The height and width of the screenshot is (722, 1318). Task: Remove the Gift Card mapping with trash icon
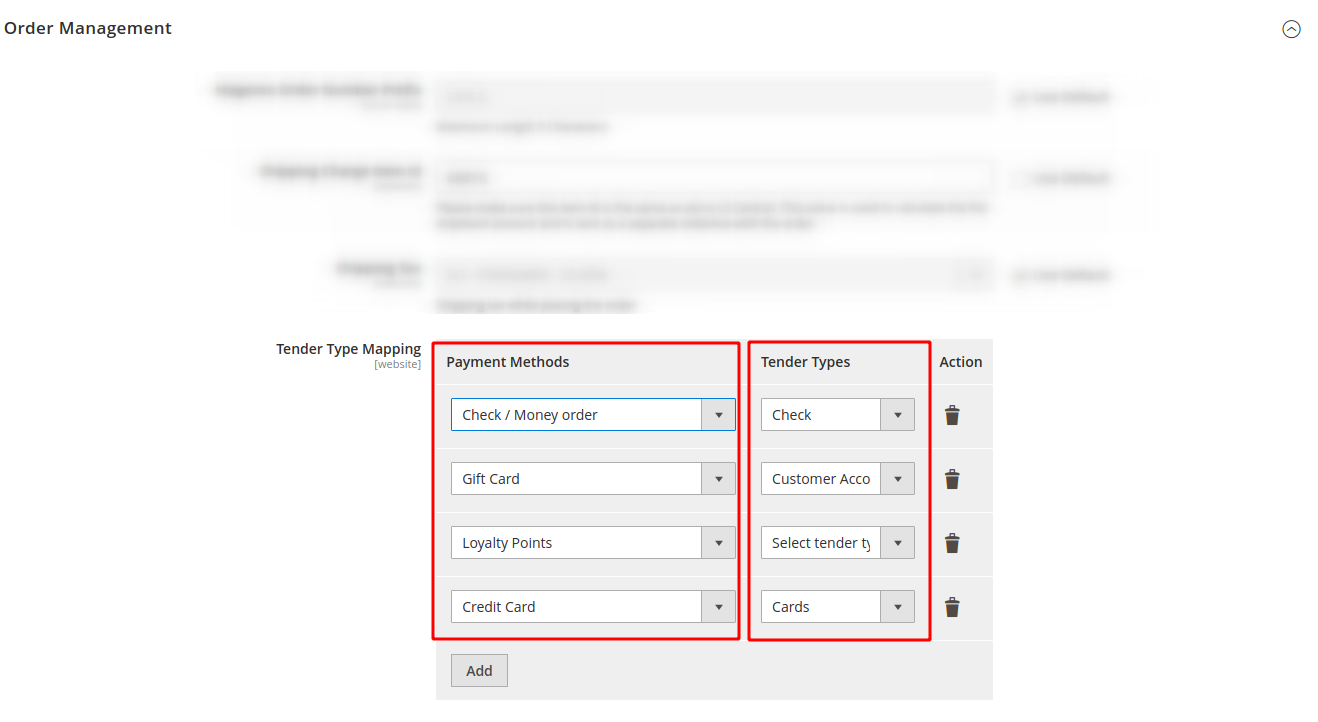pyautogui.click(x=952, y=479)
